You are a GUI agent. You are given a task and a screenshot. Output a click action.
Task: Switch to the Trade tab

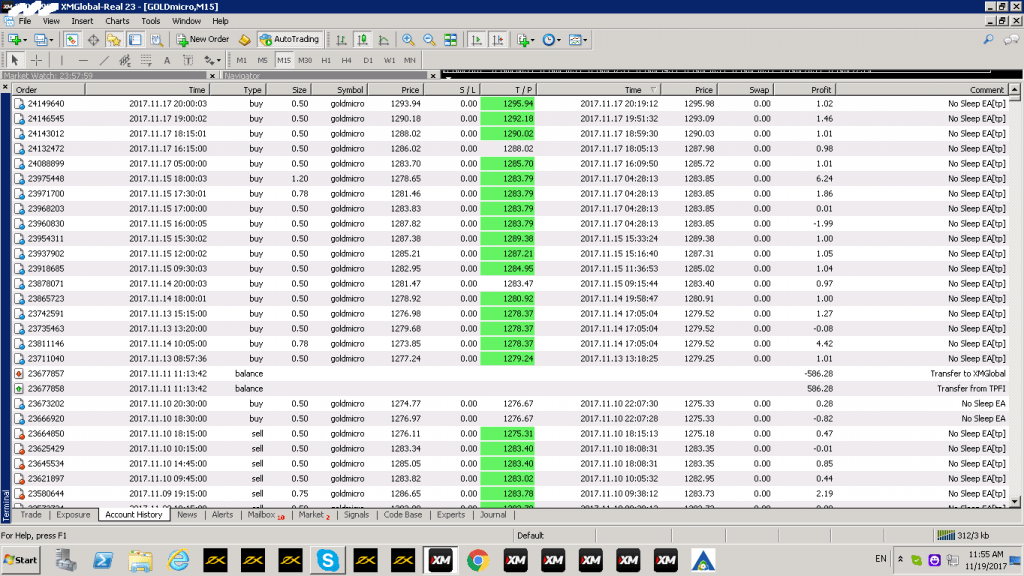31,515
